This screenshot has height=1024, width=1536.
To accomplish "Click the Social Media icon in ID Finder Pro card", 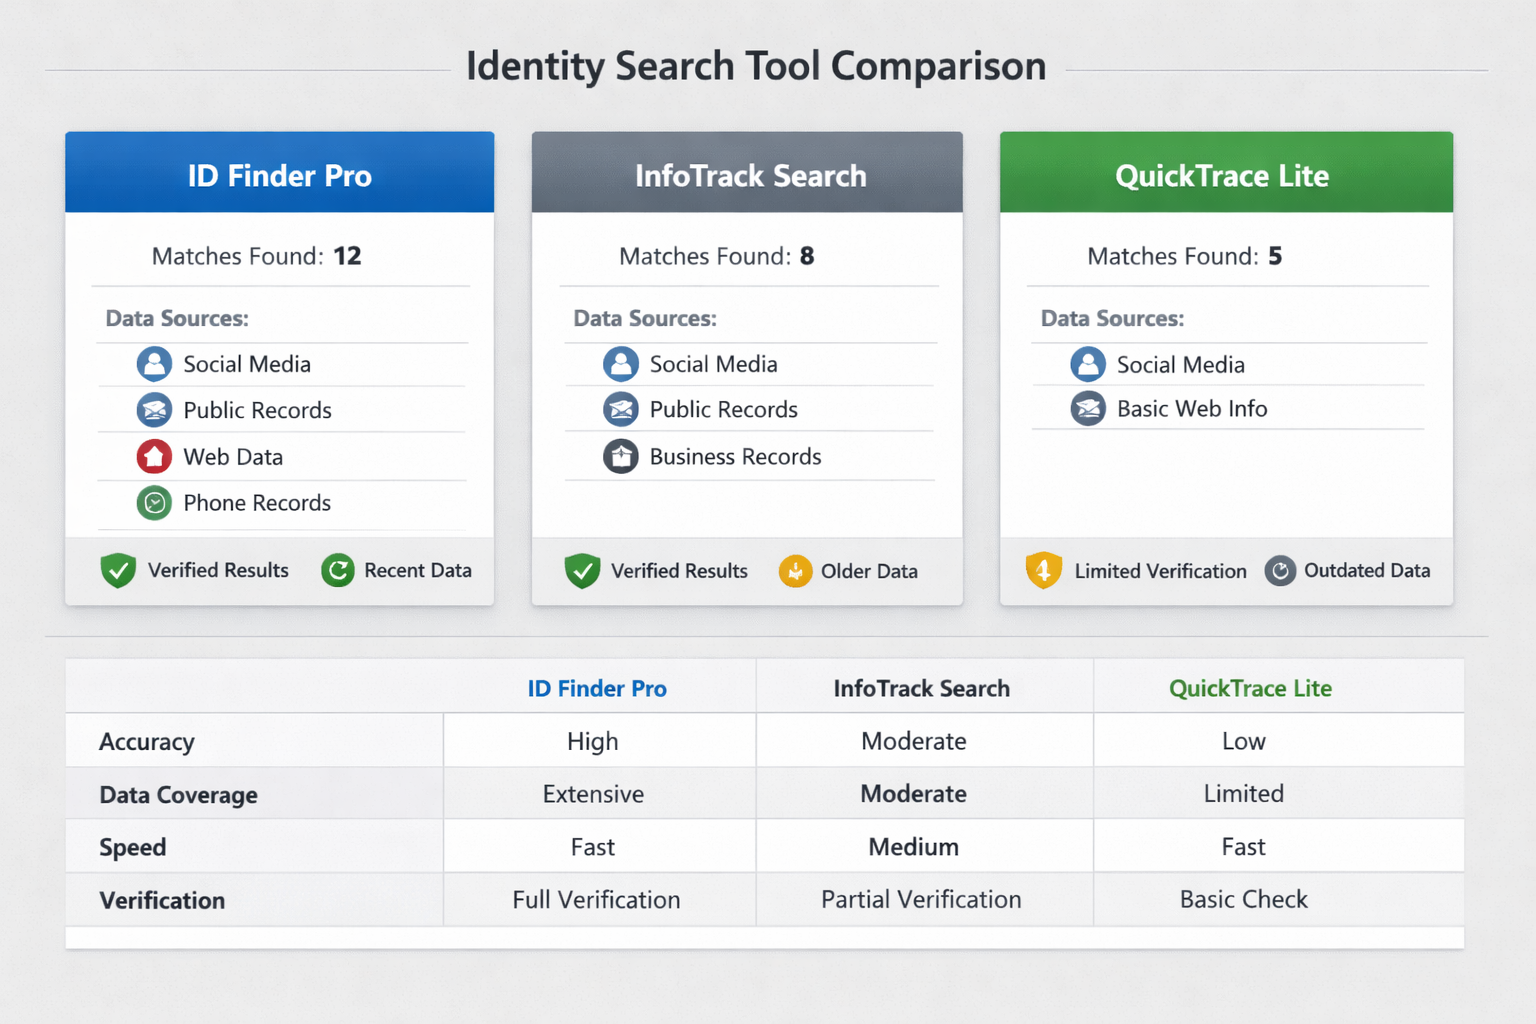I will [154, 364].
